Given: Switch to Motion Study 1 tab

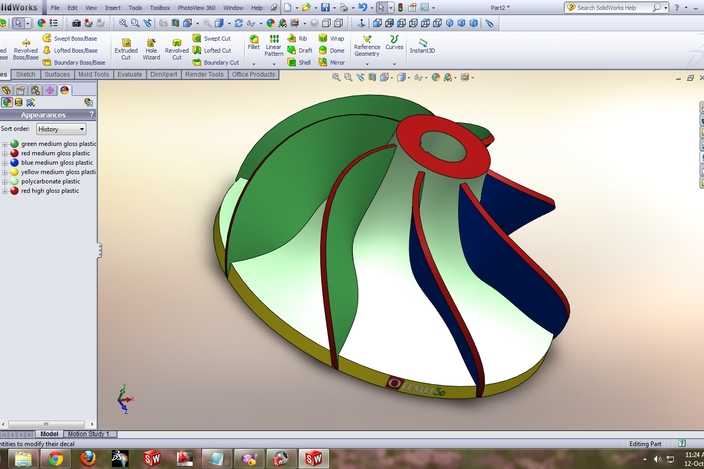Looking at the screenshot, I should [89, 434].
